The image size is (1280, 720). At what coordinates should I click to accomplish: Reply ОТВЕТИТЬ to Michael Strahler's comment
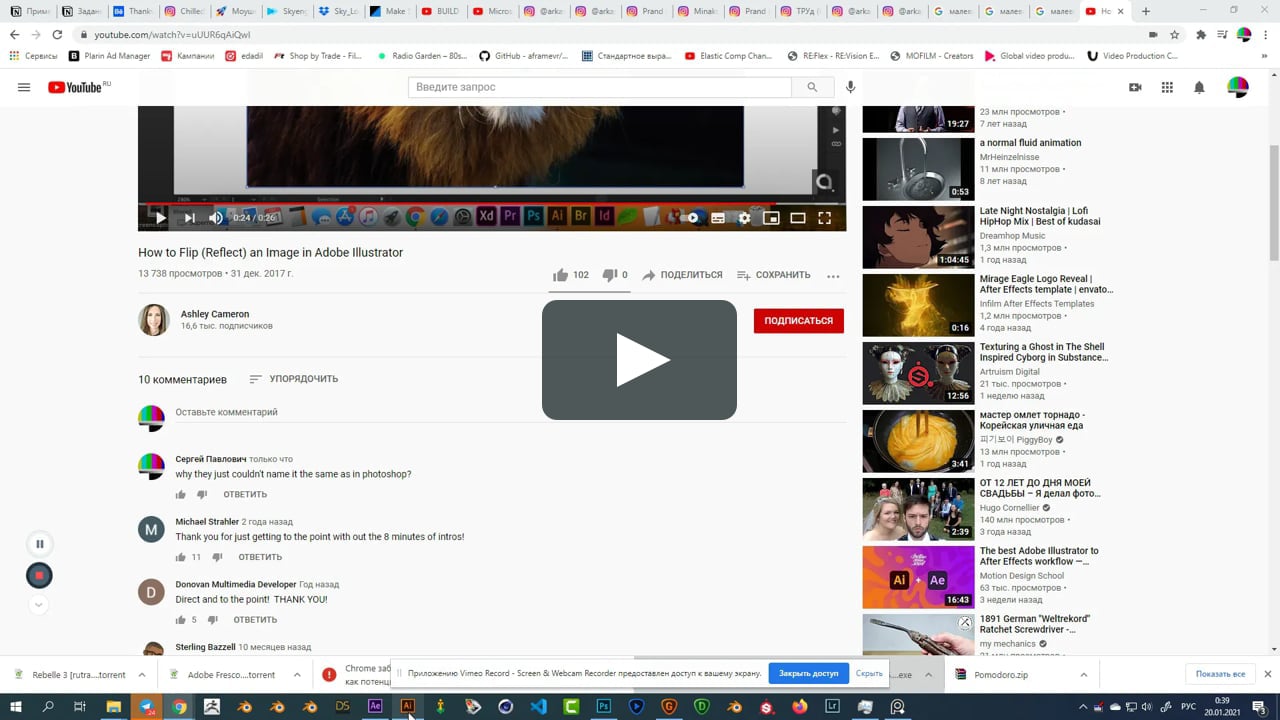[x=260, y=557]
